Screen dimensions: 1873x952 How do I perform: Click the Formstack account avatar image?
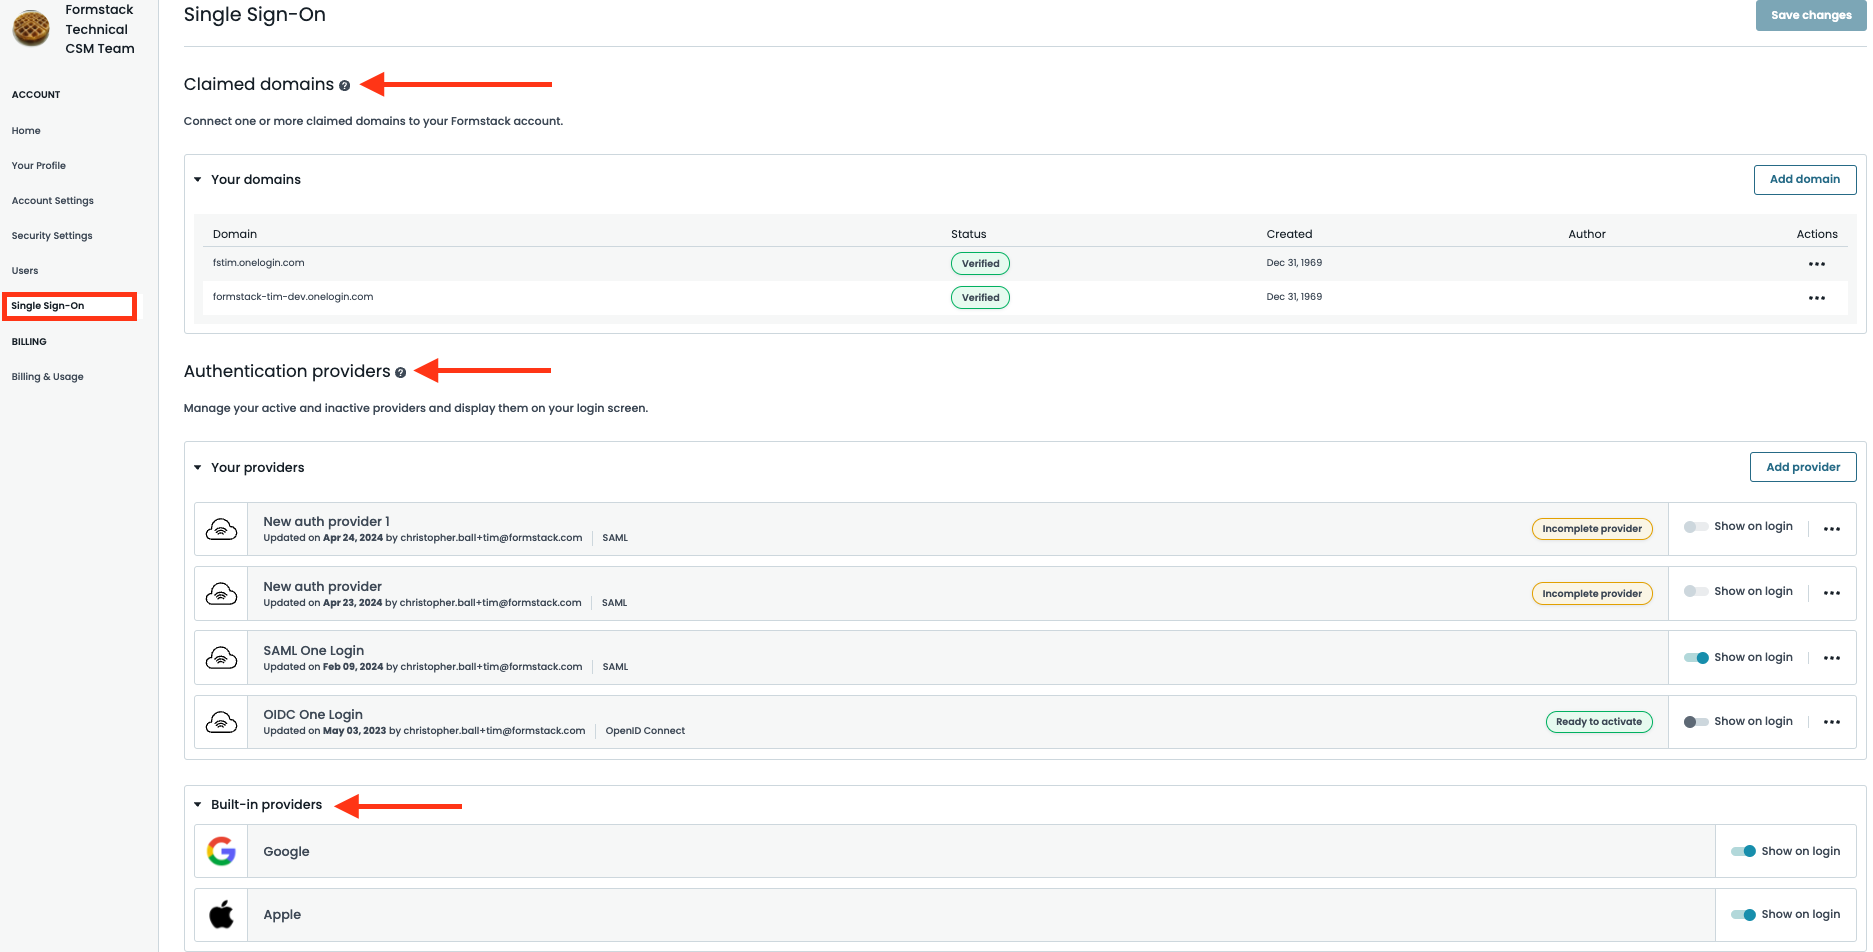click(30, 28)
